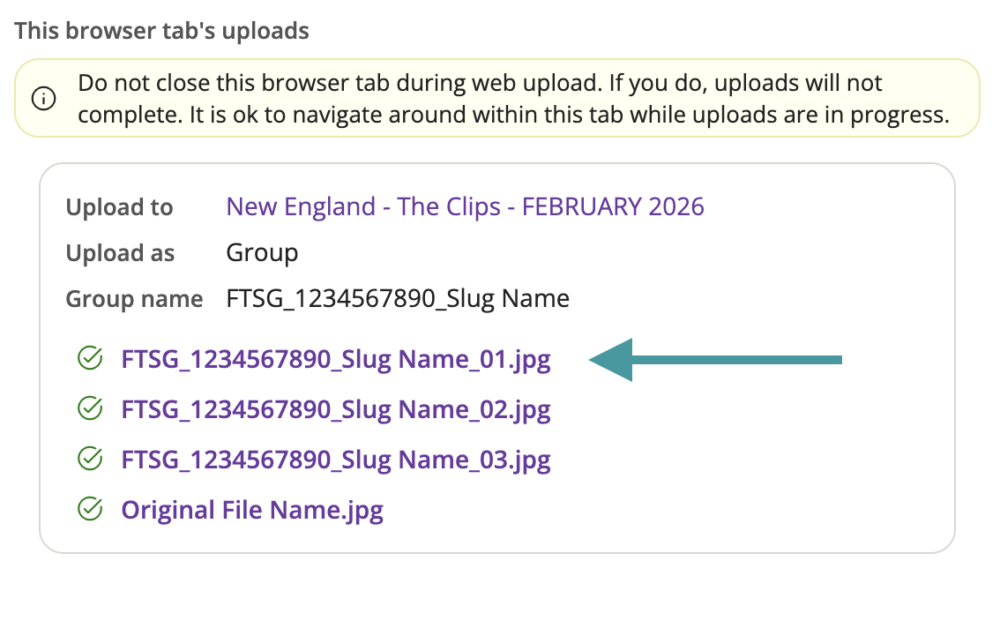Click the "Upload to" label
This screenshot has height=621, width=1000.
(119, 208)
